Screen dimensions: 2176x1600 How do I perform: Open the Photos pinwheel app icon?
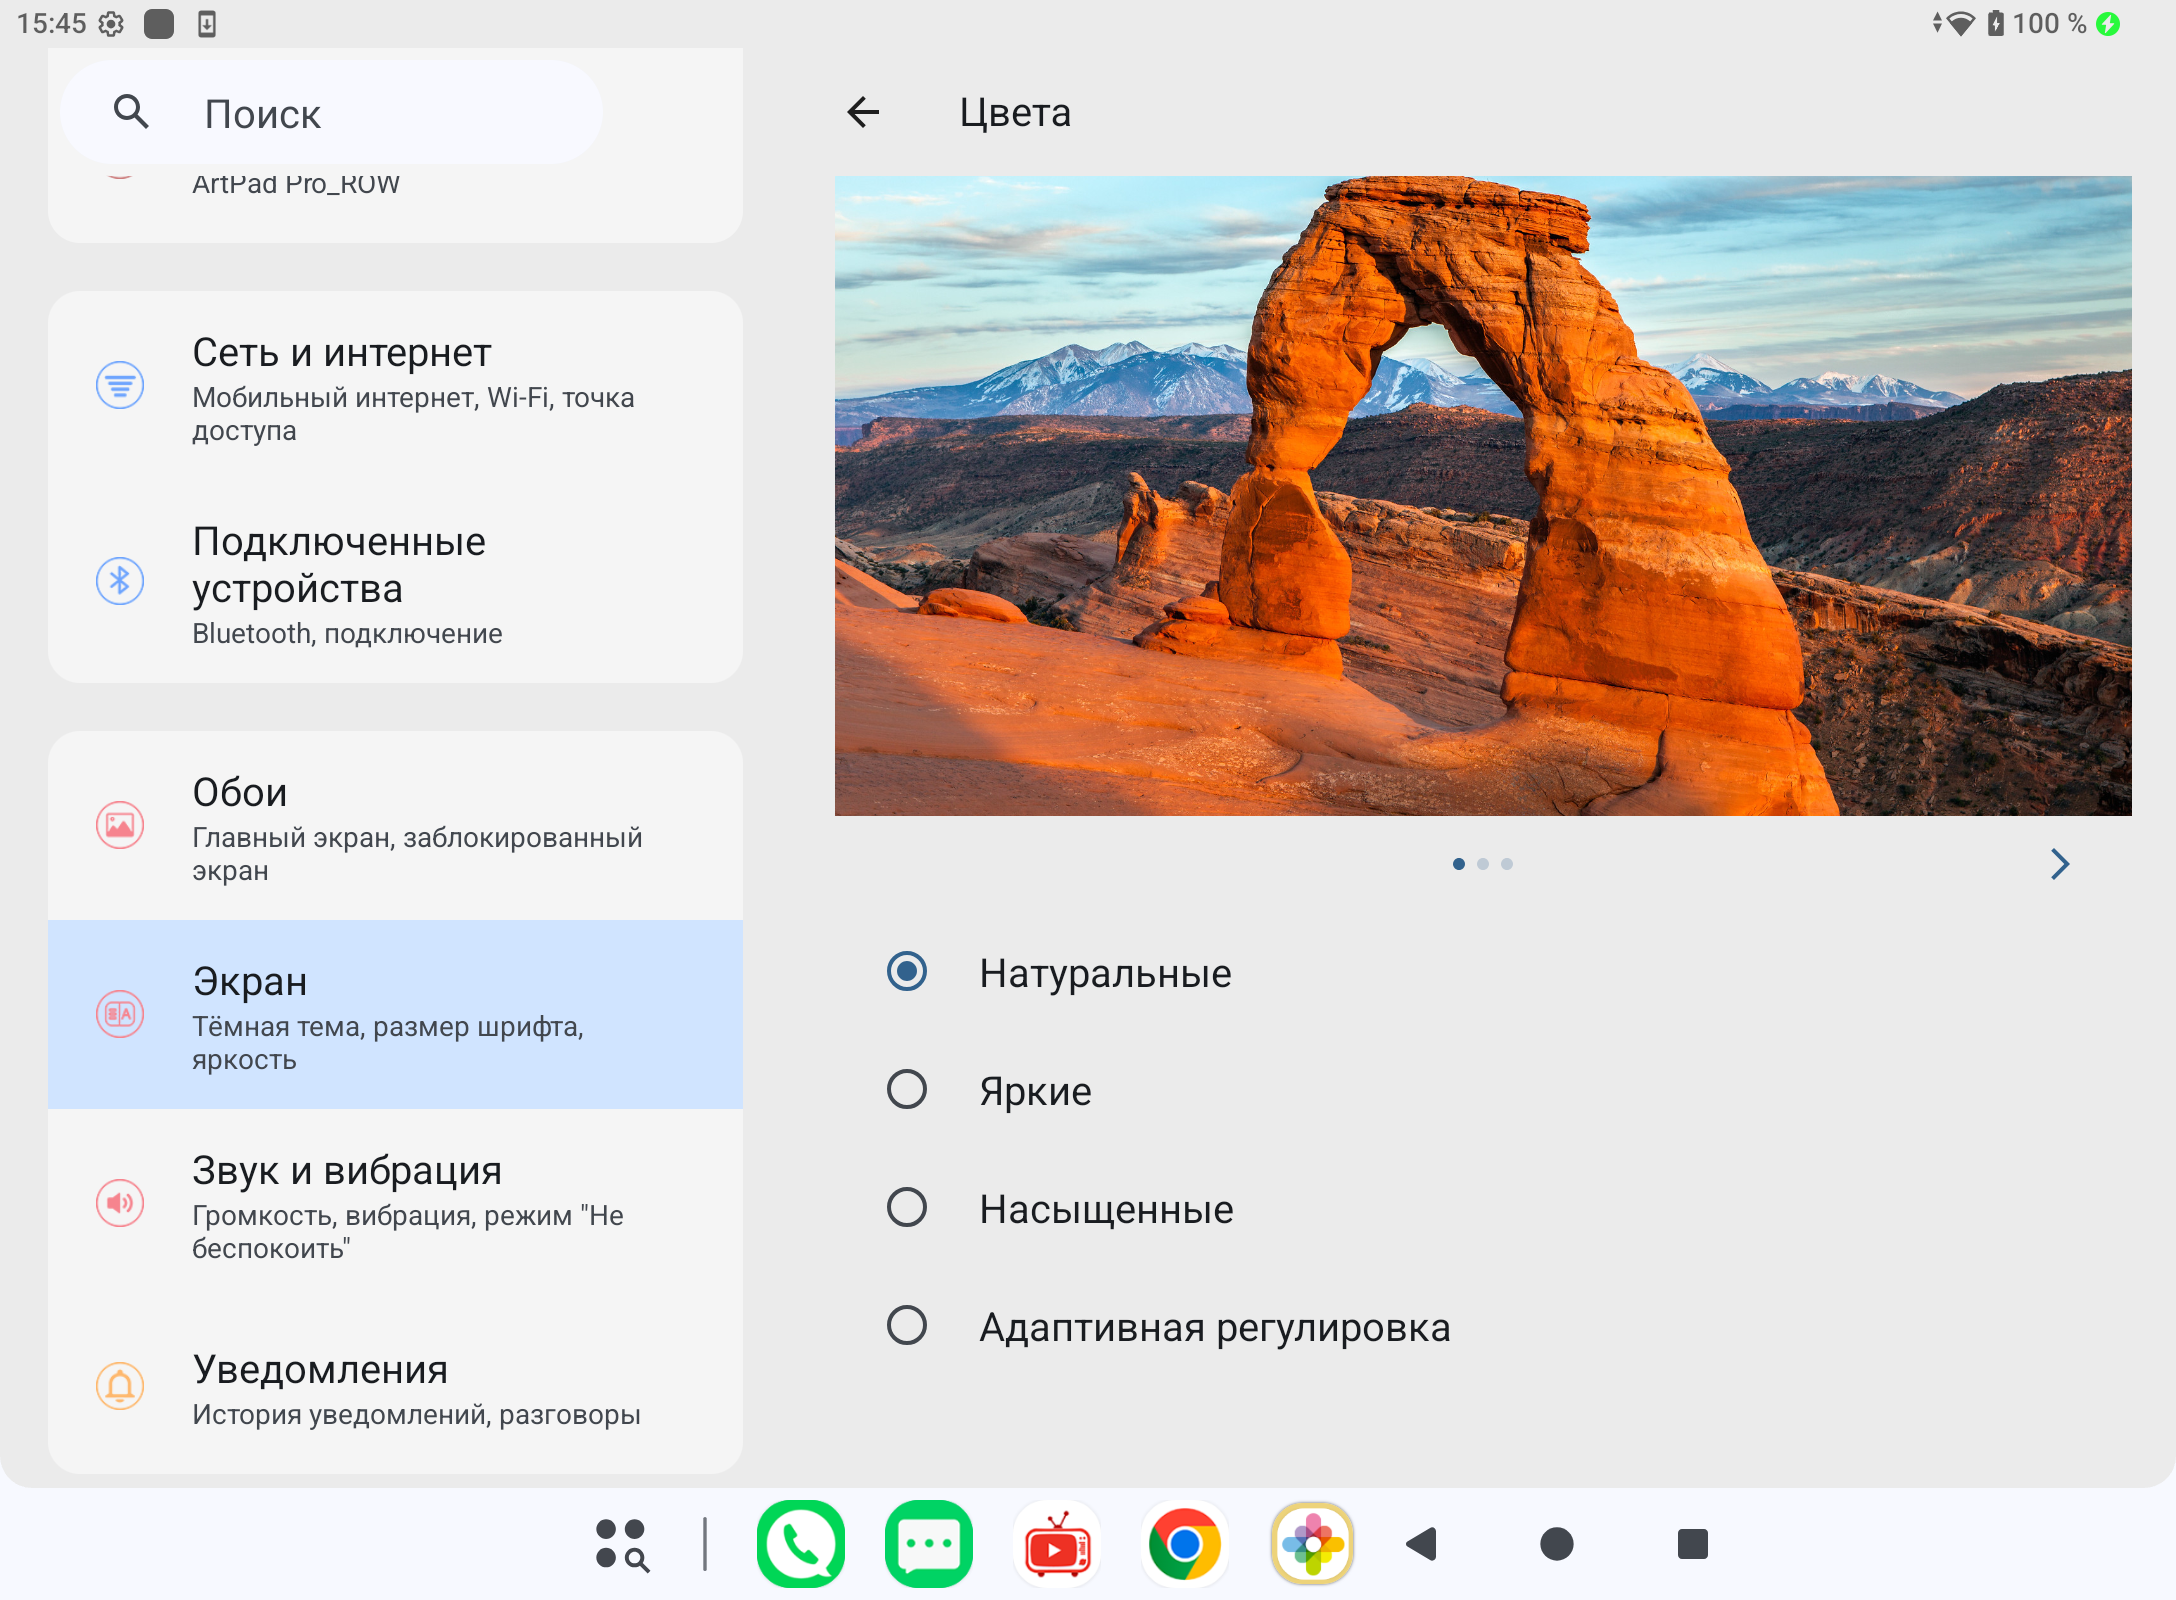1312,1543
